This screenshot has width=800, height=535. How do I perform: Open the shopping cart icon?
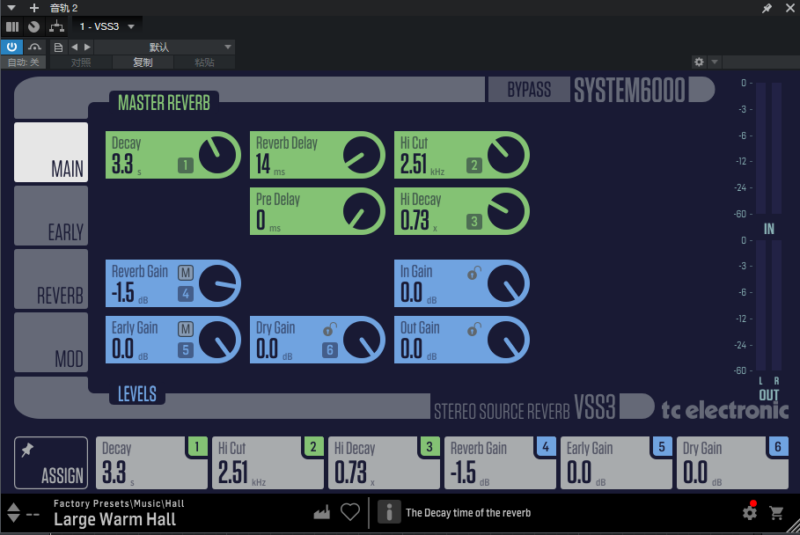[x=776, y=513]
